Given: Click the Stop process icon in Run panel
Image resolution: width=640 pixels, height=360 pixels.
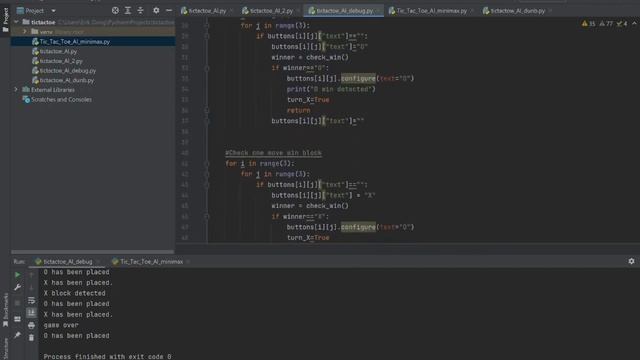Looking at the screenshot, I should coord(18,303).
